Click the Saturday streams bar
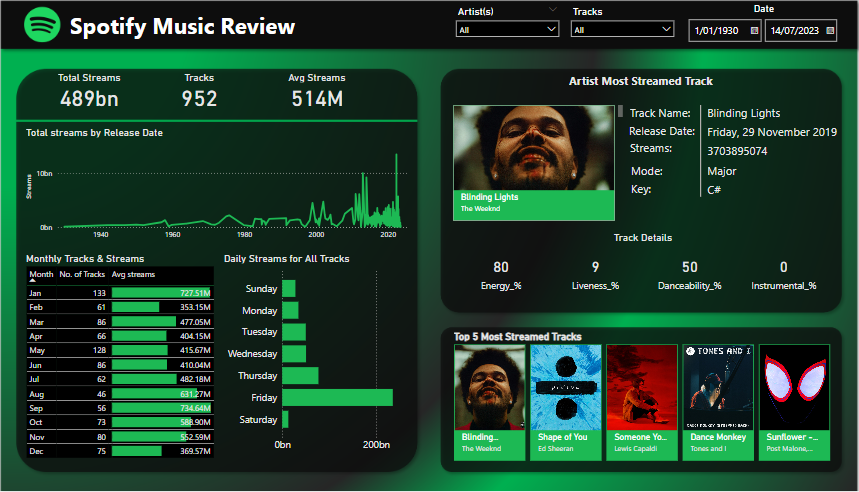The height and width of the screenshot is (492, 859). [x=285, y=419]
